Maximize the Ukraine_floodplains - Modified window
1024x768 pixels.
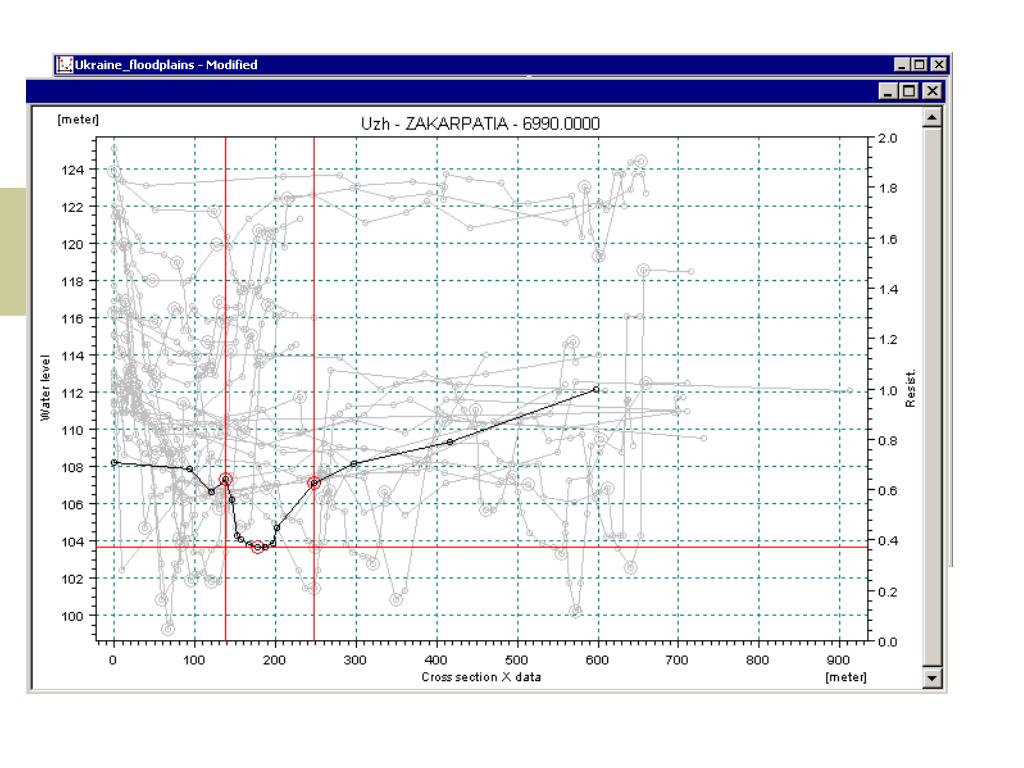click(919, 65)
